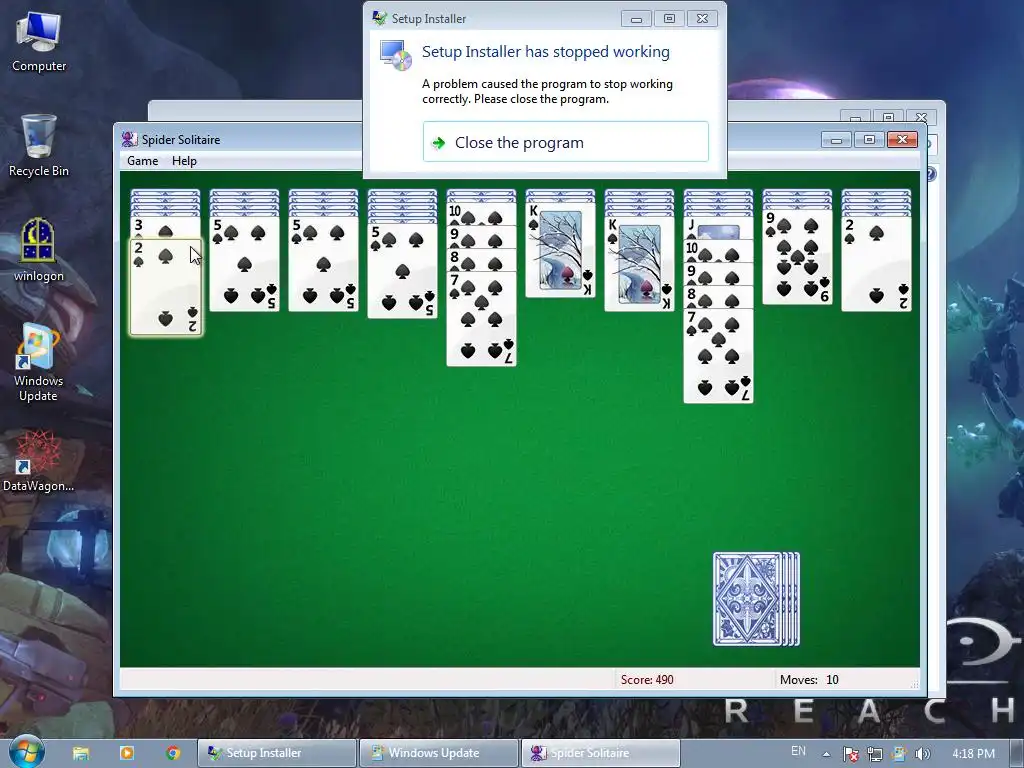
Task: Show hidden tray icons arrow
Action: [826, 754]
